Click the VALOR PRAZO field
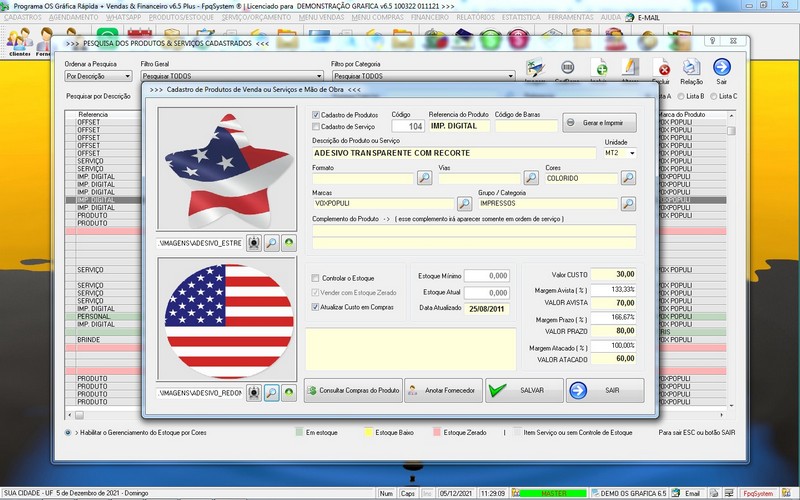This screenshot has width=800, height=500. (613, 331)
